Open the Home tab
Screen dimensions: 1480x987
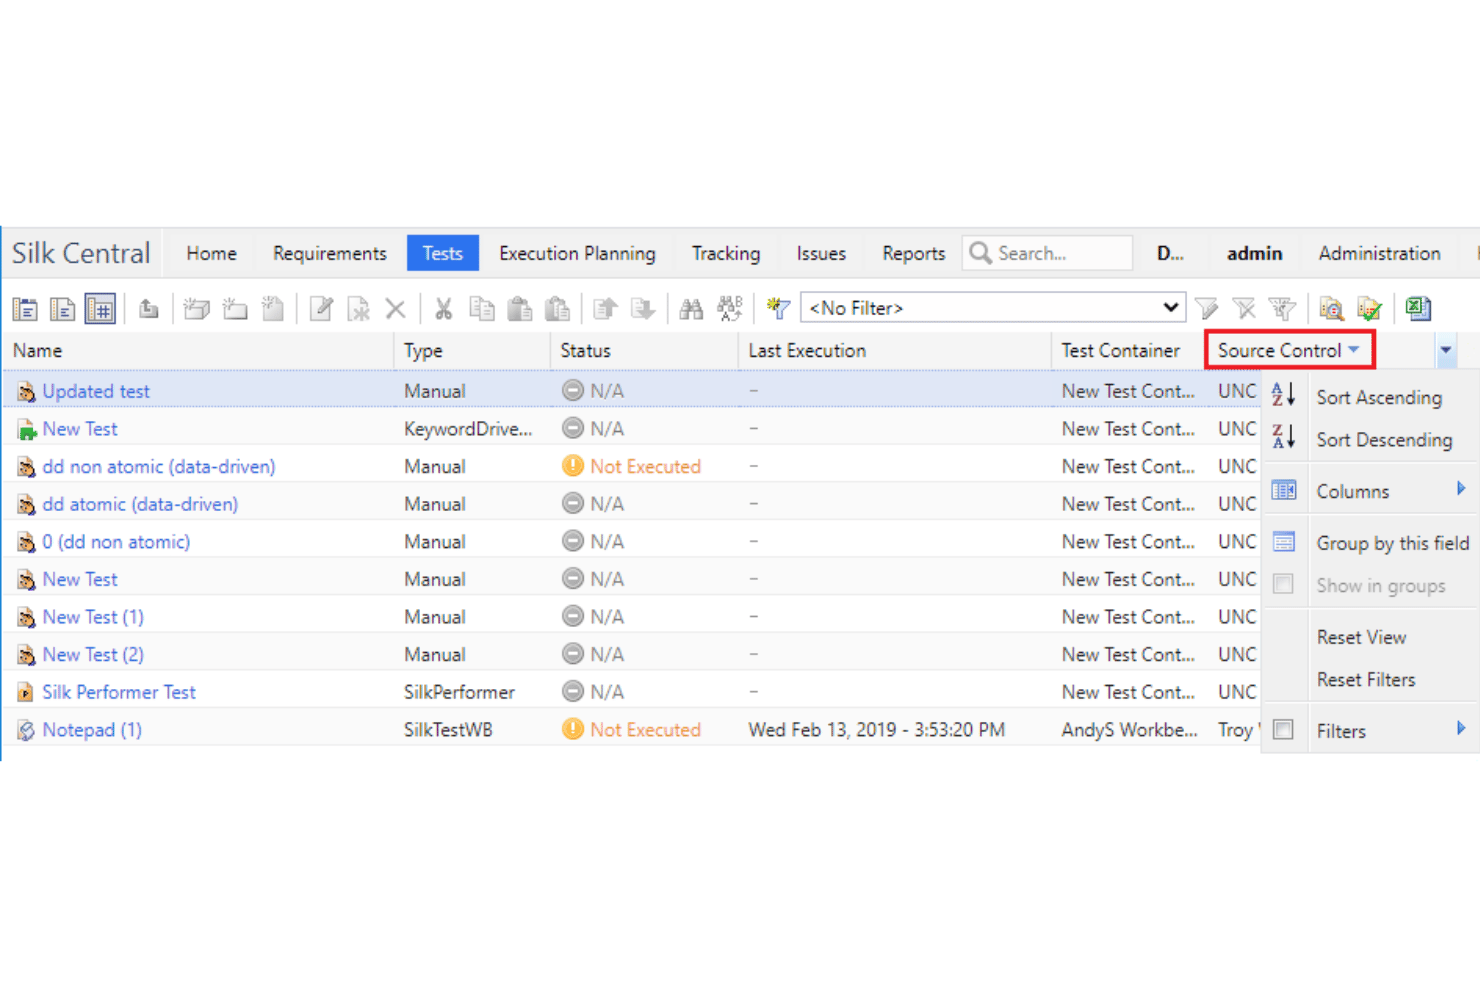pyautogui.click(x=211, y=254)
